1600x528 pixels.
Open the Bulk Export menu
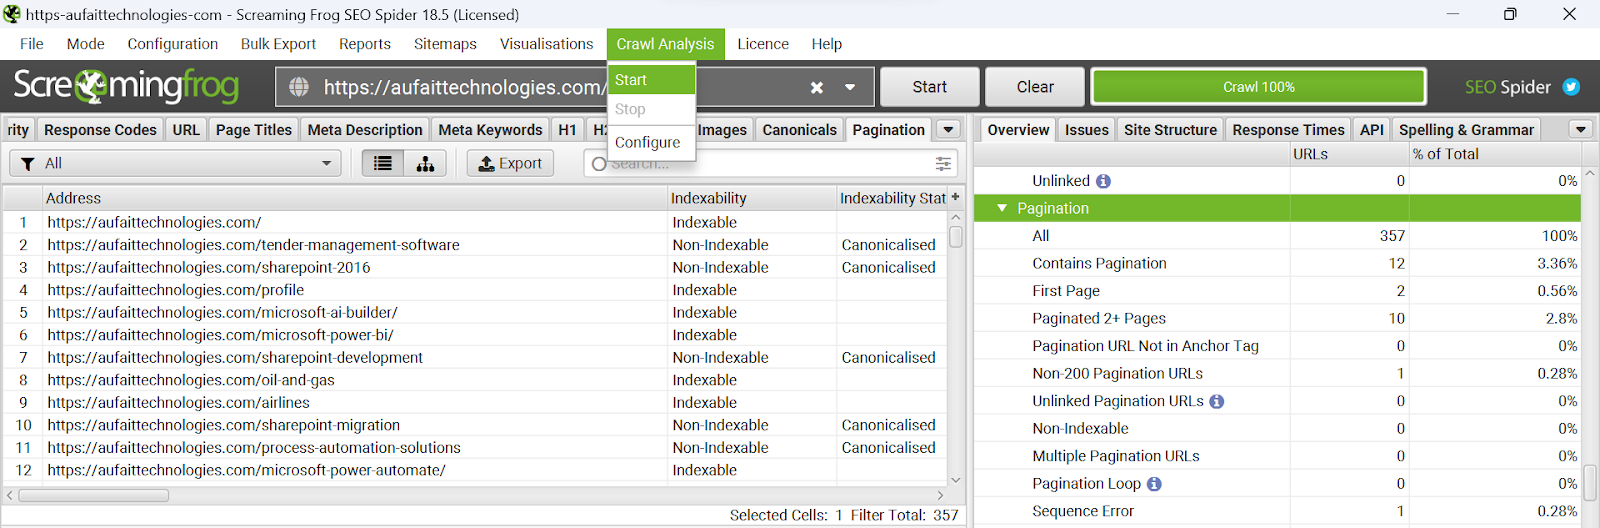(278, 44)
